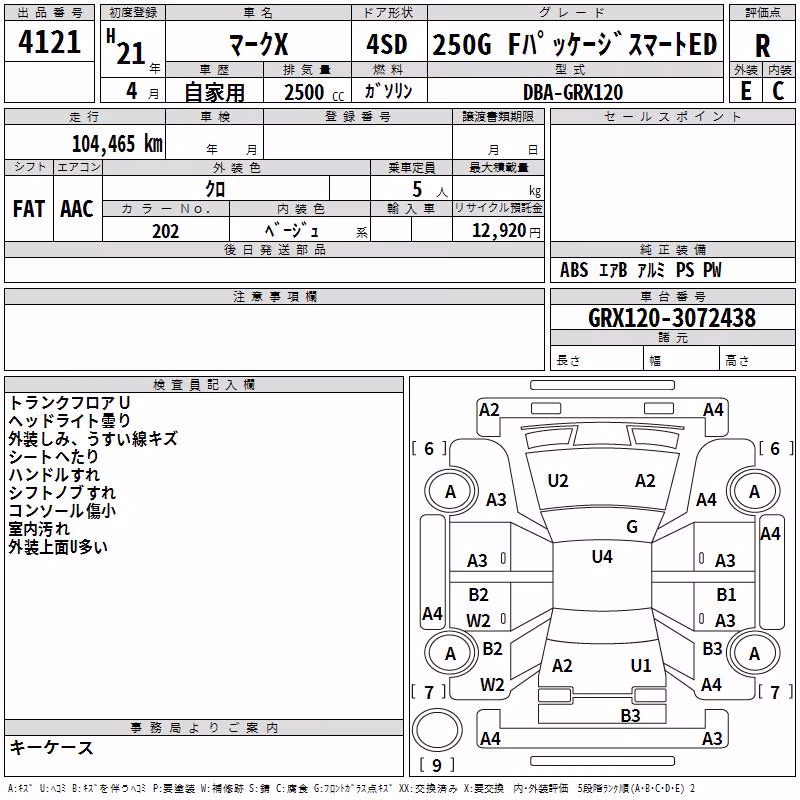Select the damage code legend at the bottom
This screenshot has width=800, height=800.
pos(352,789)
